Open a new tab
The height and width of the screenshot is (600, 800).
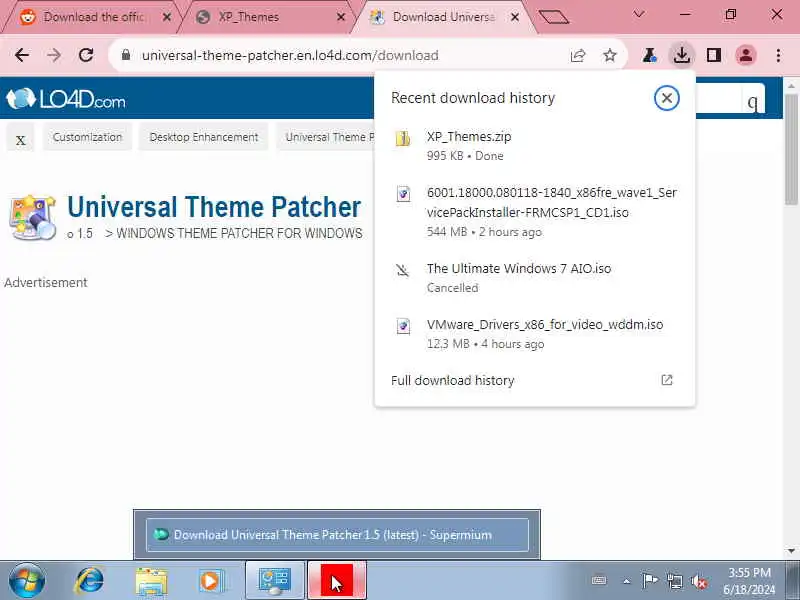[554, 17]
